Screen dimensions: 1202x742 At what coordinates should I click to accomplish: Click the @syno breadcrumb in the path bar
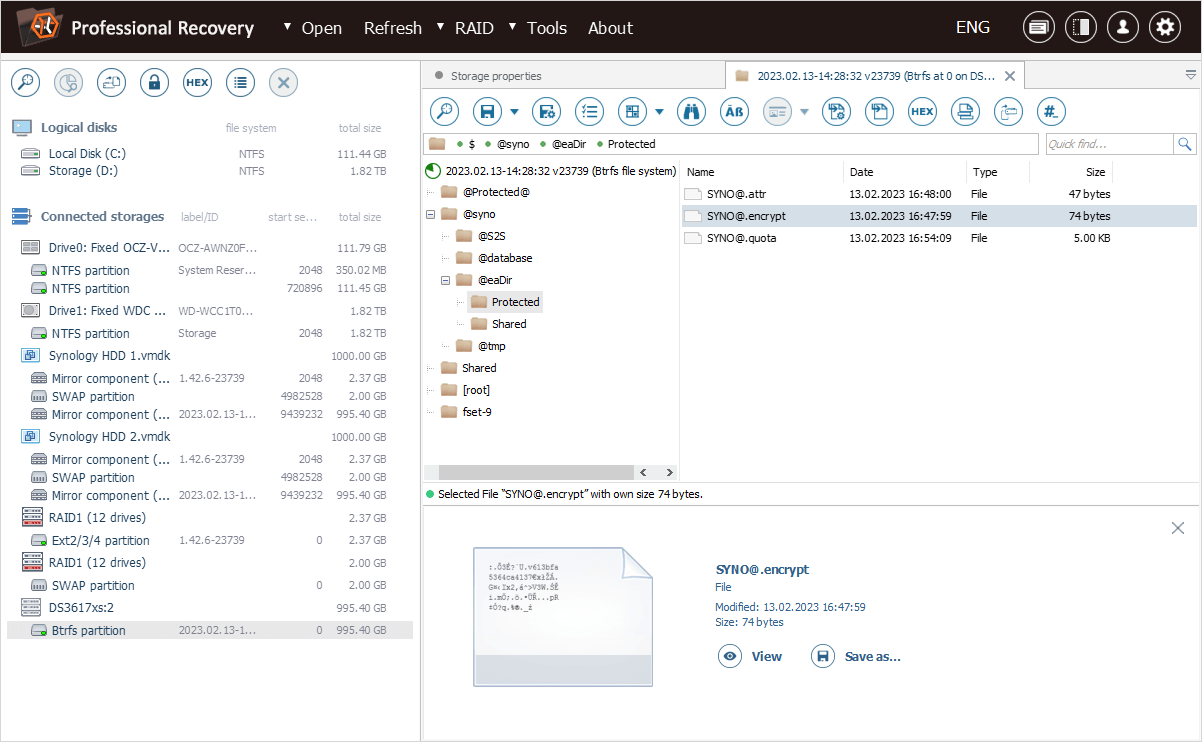[x=513, y=144]
